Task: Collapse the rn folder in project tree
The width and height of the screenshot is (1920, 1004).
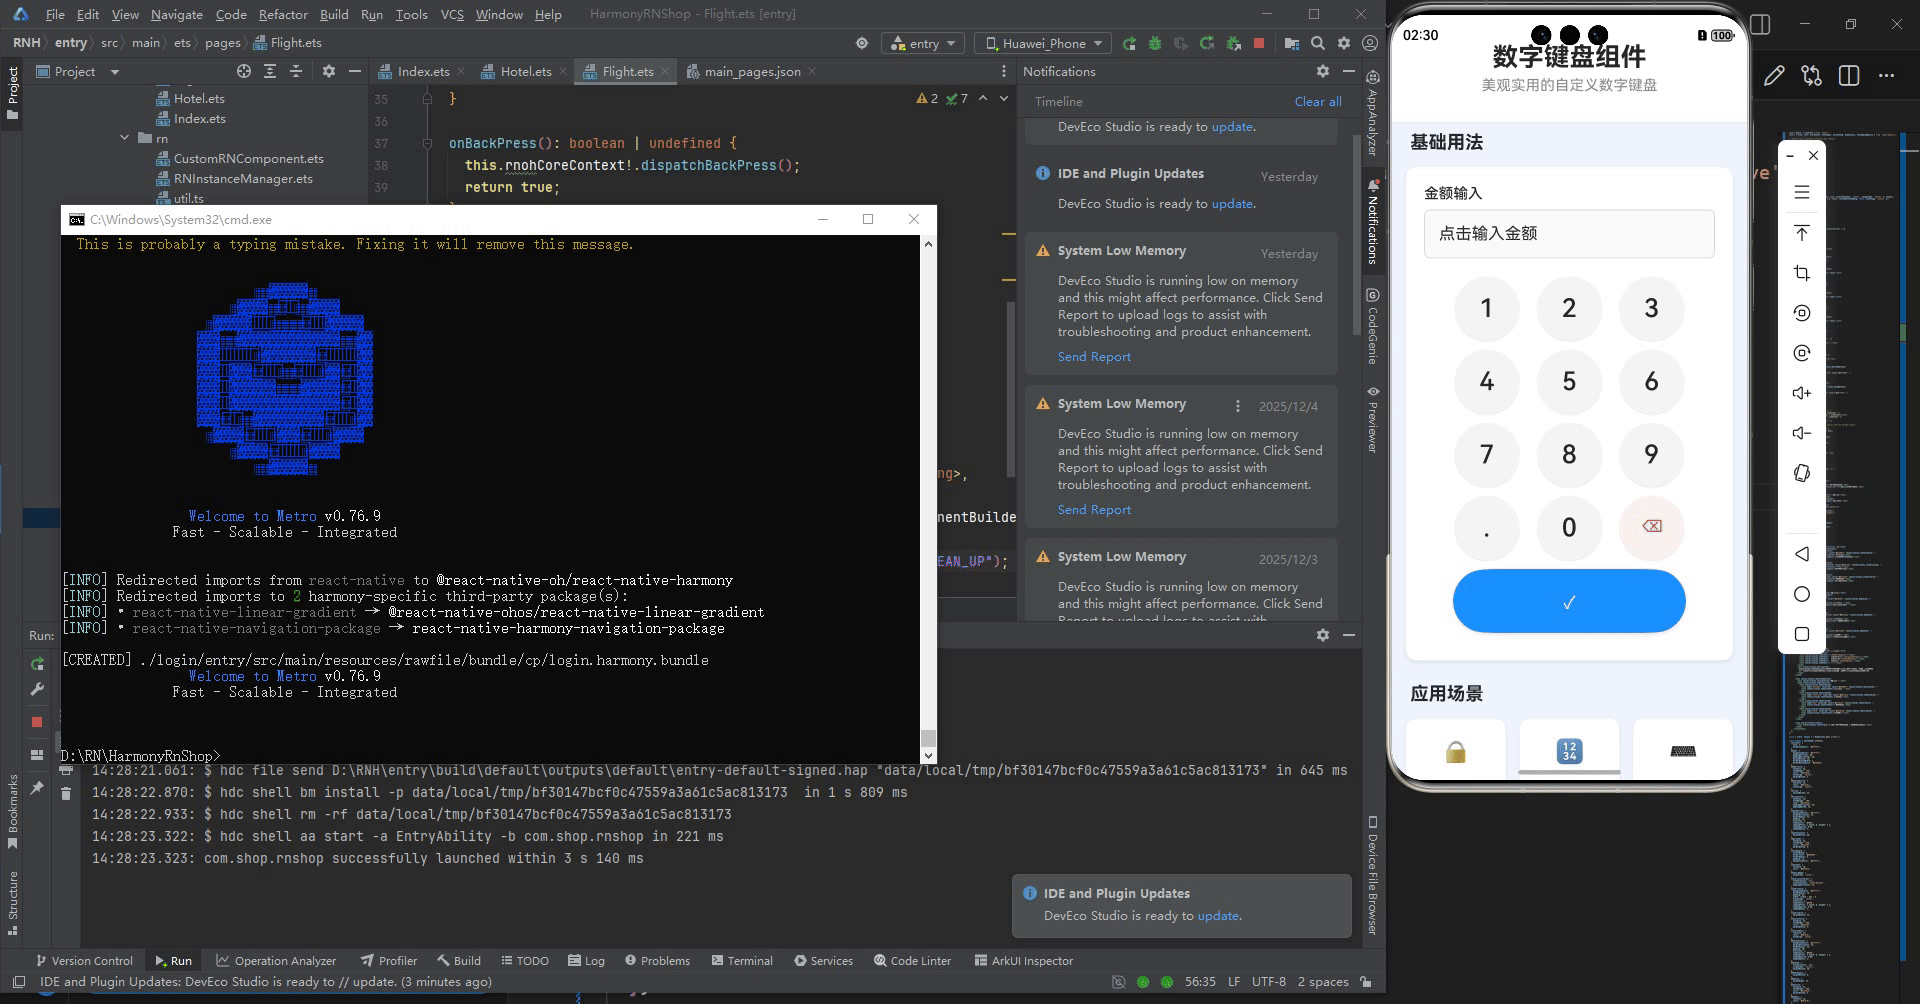Action: [124, 138]
